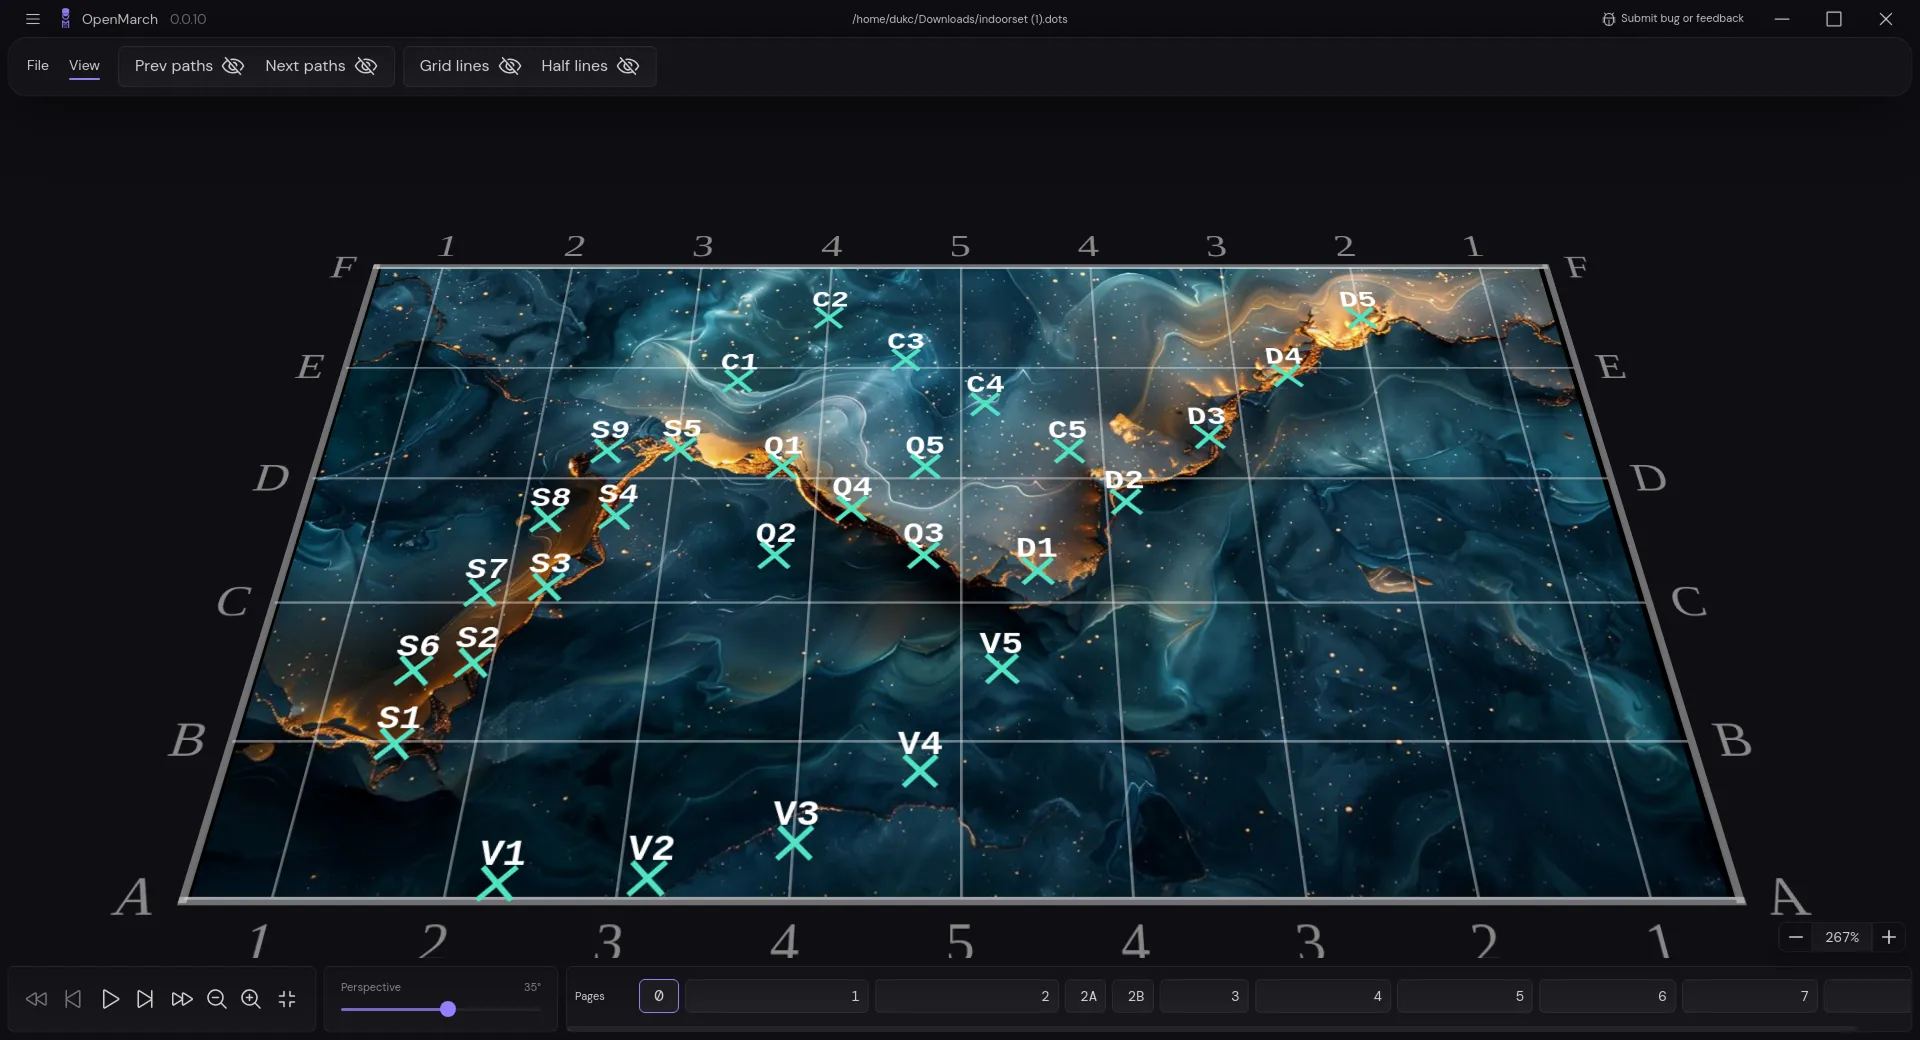The height and width of the screenshot is (1040, 1920).
Task: Fast-forward to the end of the show
Action: click(182, 999)
